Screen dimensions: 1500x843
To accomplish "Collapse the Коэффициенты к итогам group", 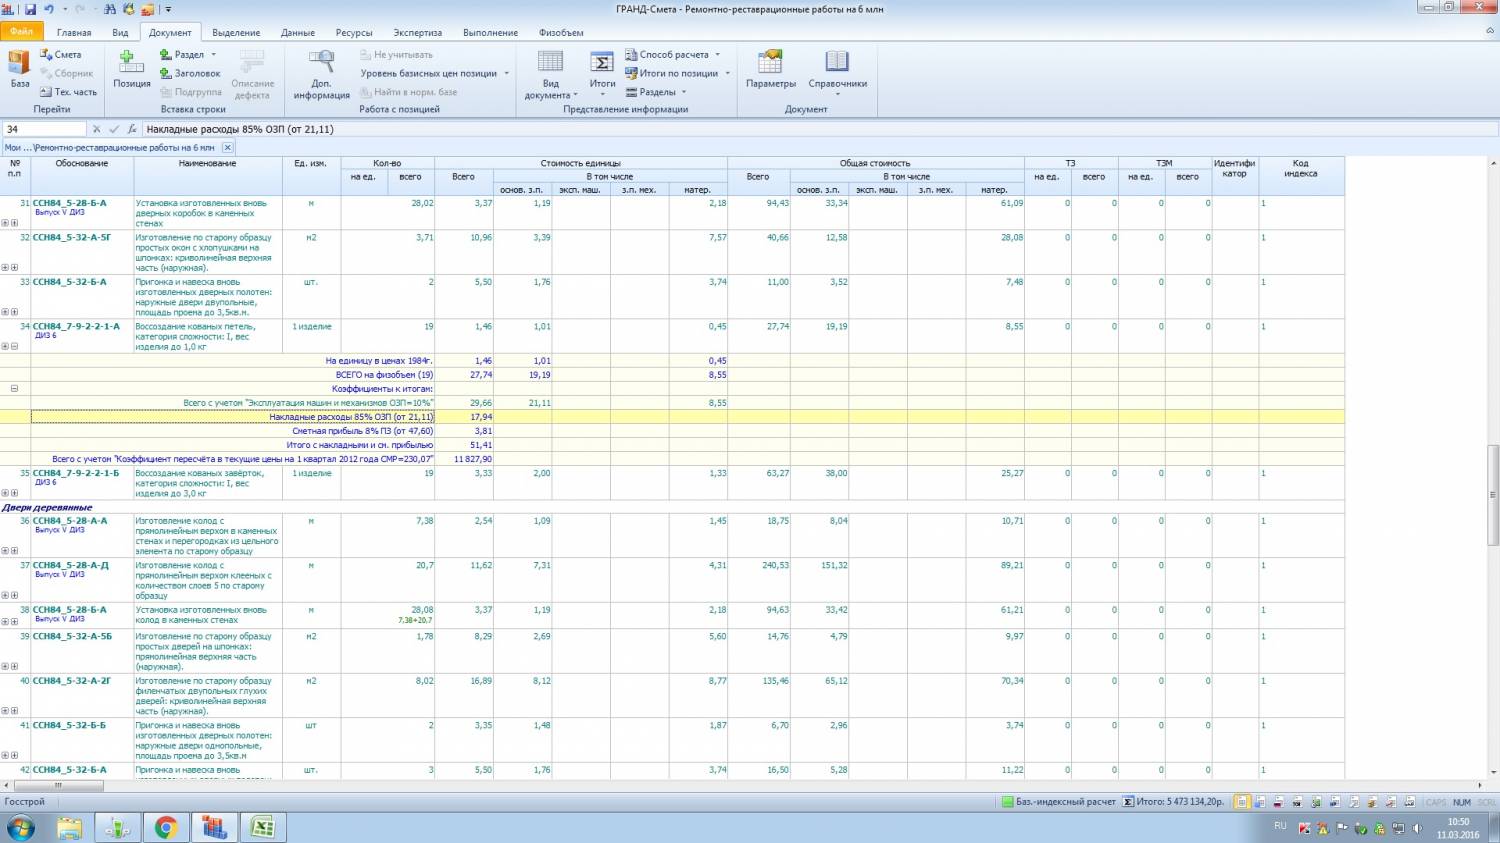I will (x=14, y=389).
